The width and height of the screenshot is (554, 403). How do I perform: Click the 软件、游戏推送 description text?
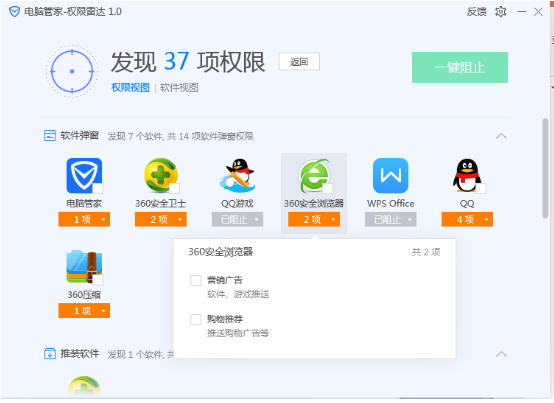[238, 294]
